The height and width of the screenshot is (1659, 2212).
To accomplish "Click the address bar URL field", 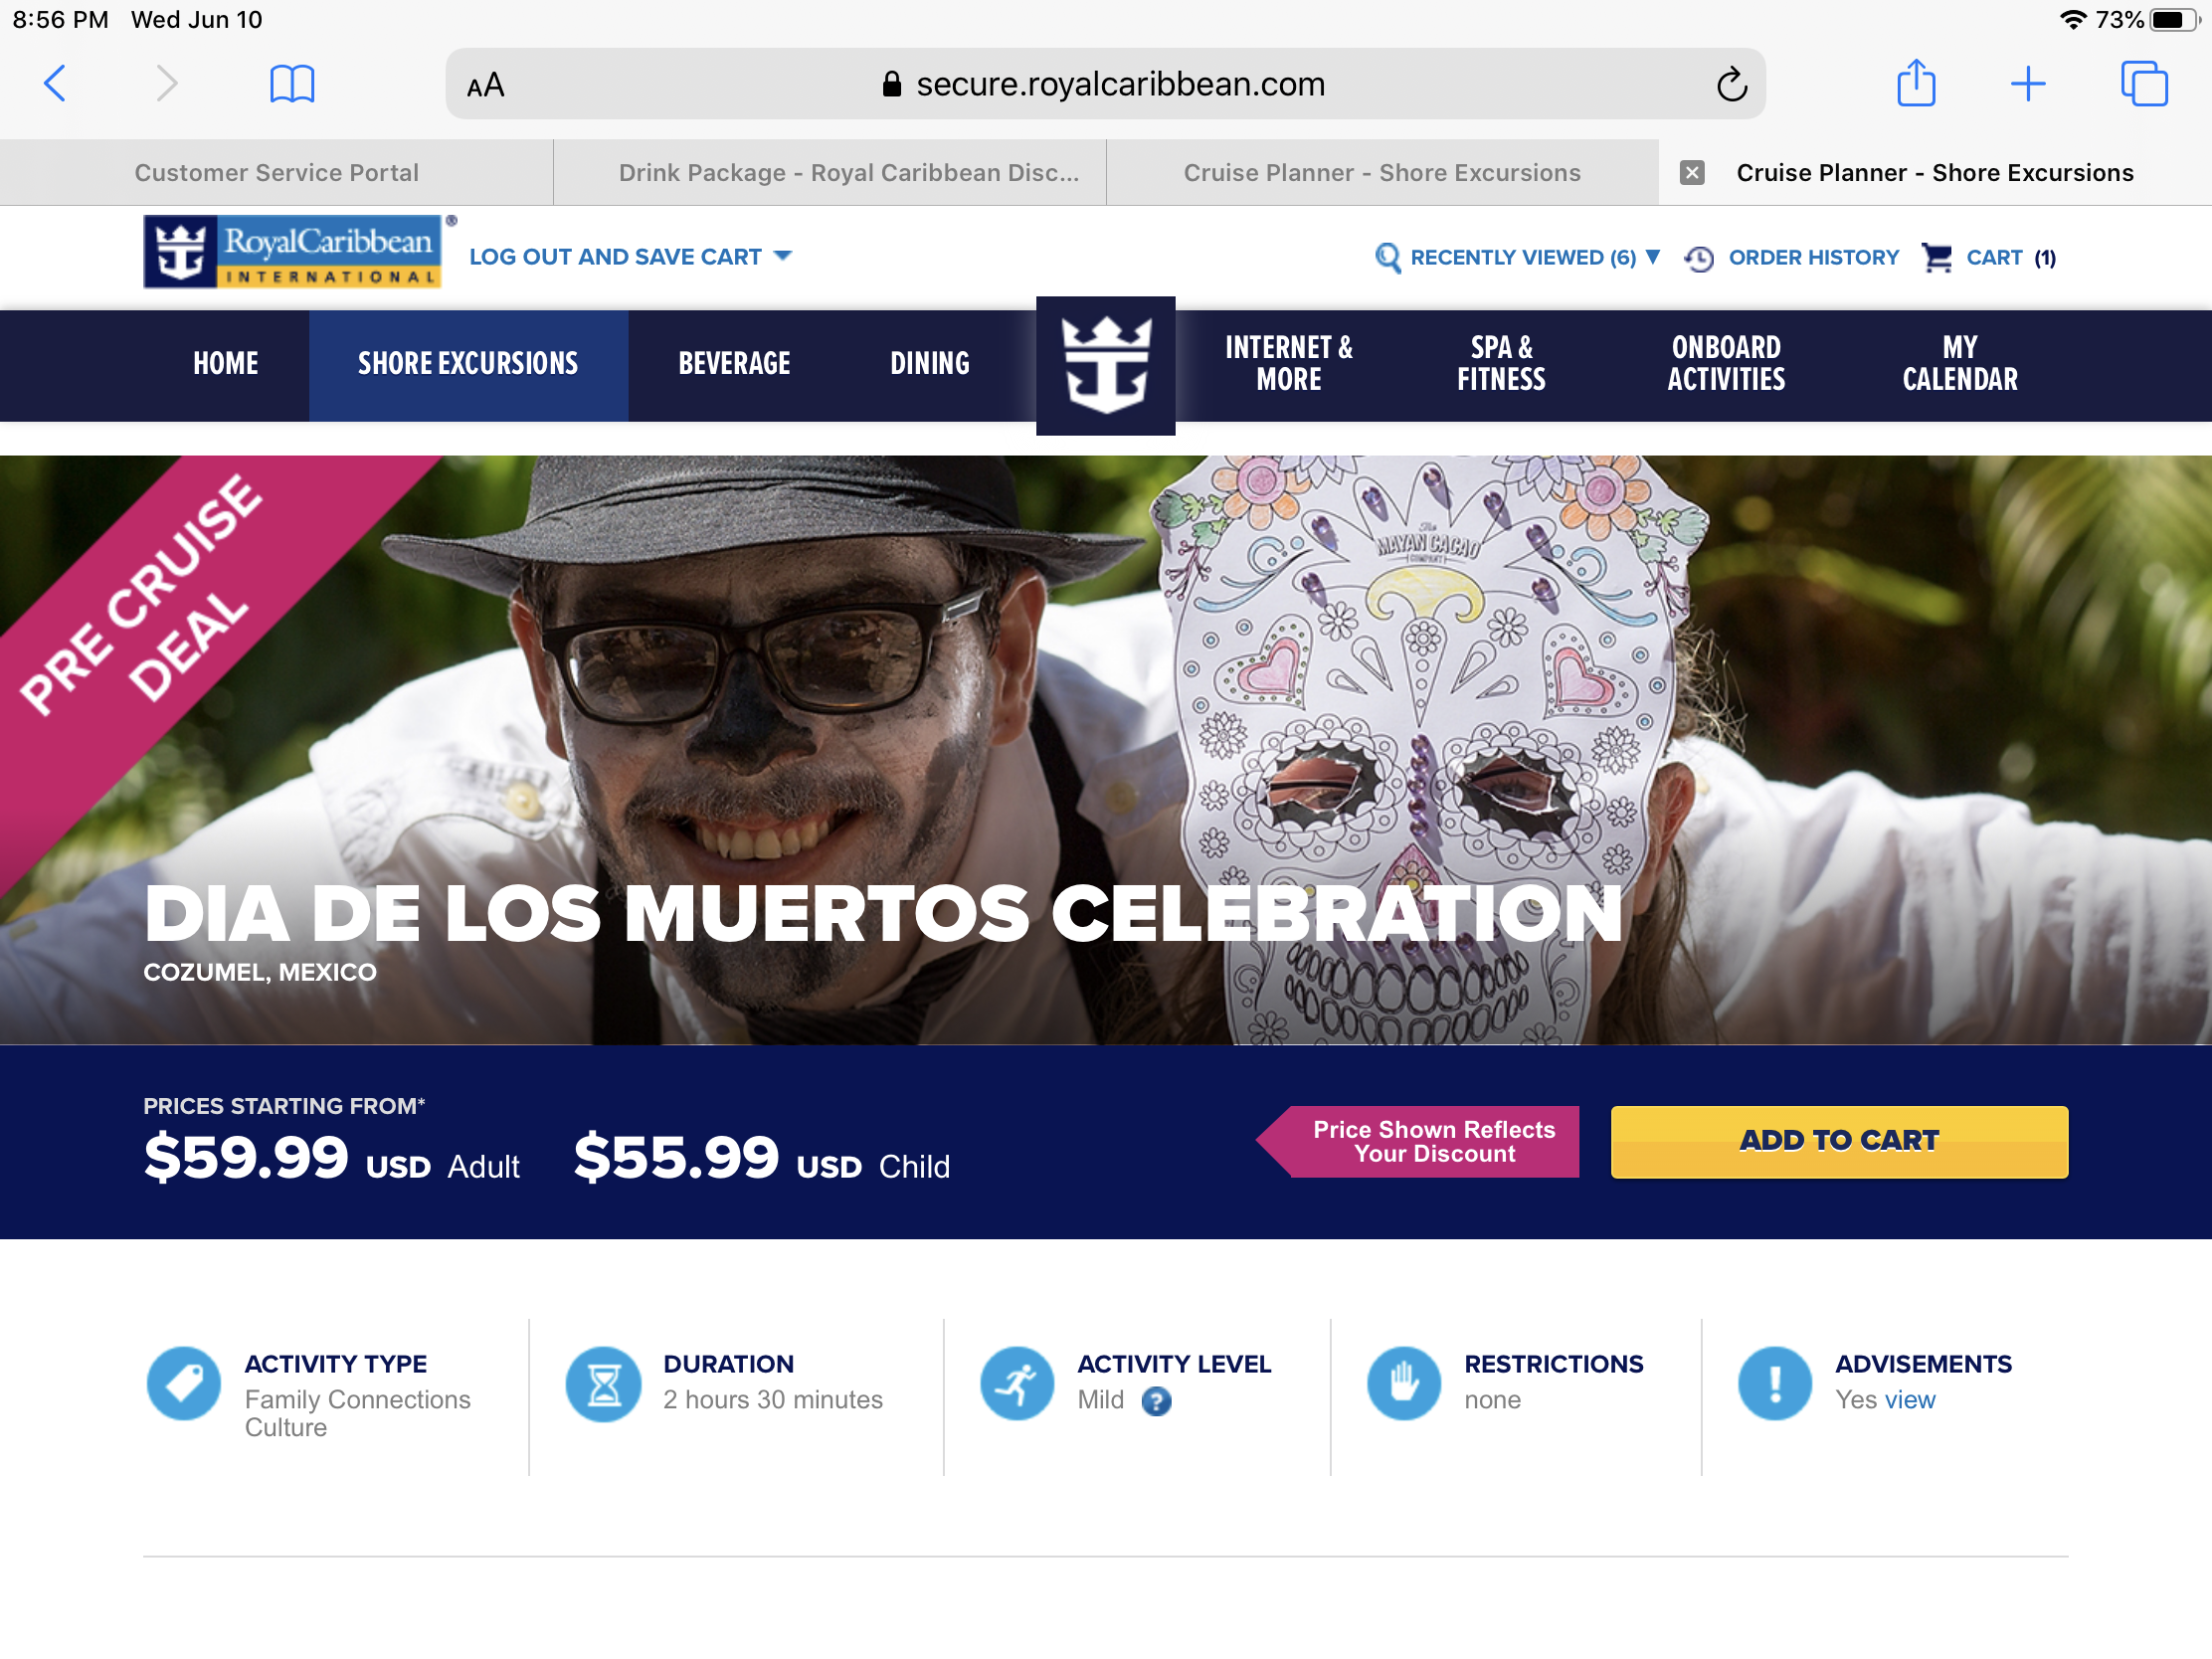I will pyautogui.click(x=1105, y=85).
